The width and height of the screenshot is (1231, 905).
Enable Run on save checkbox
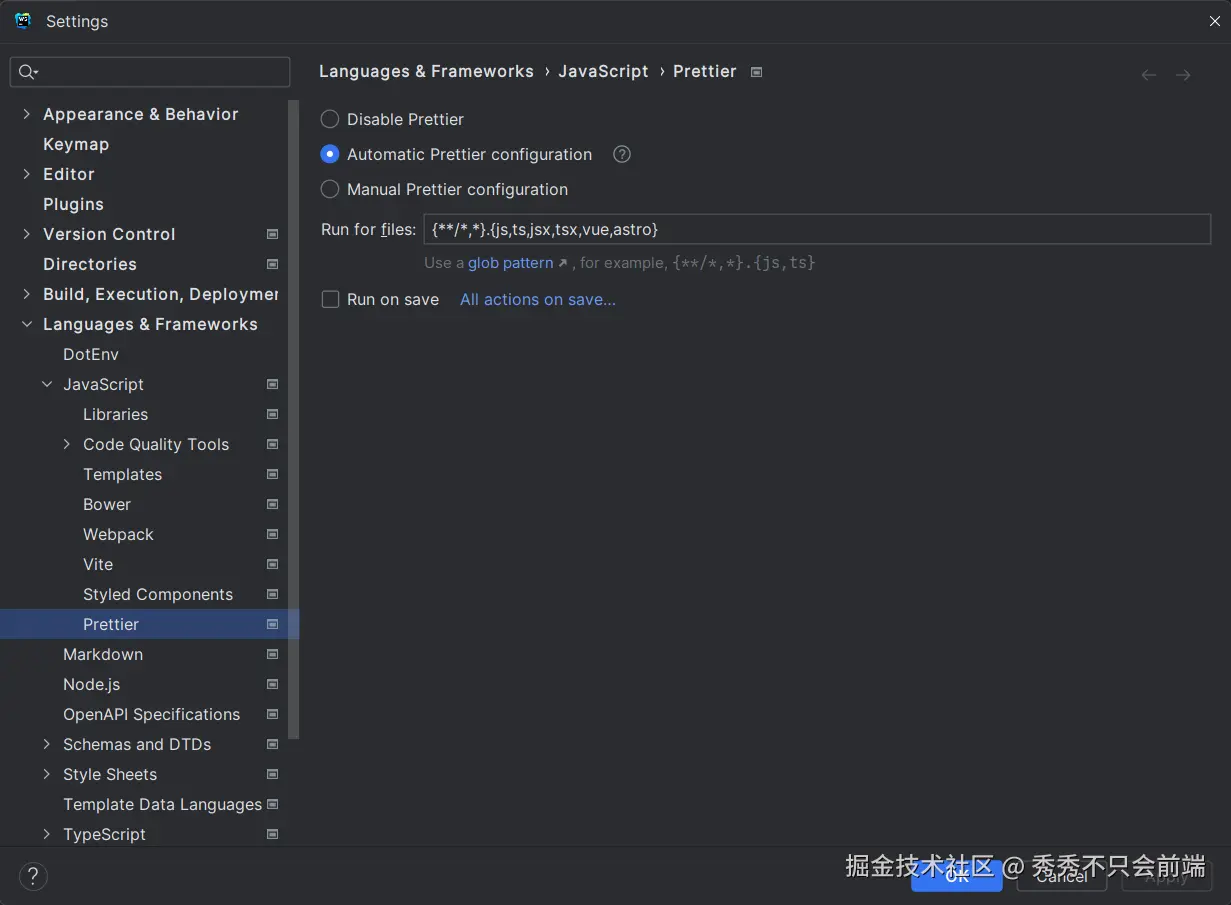pos(330,299)
